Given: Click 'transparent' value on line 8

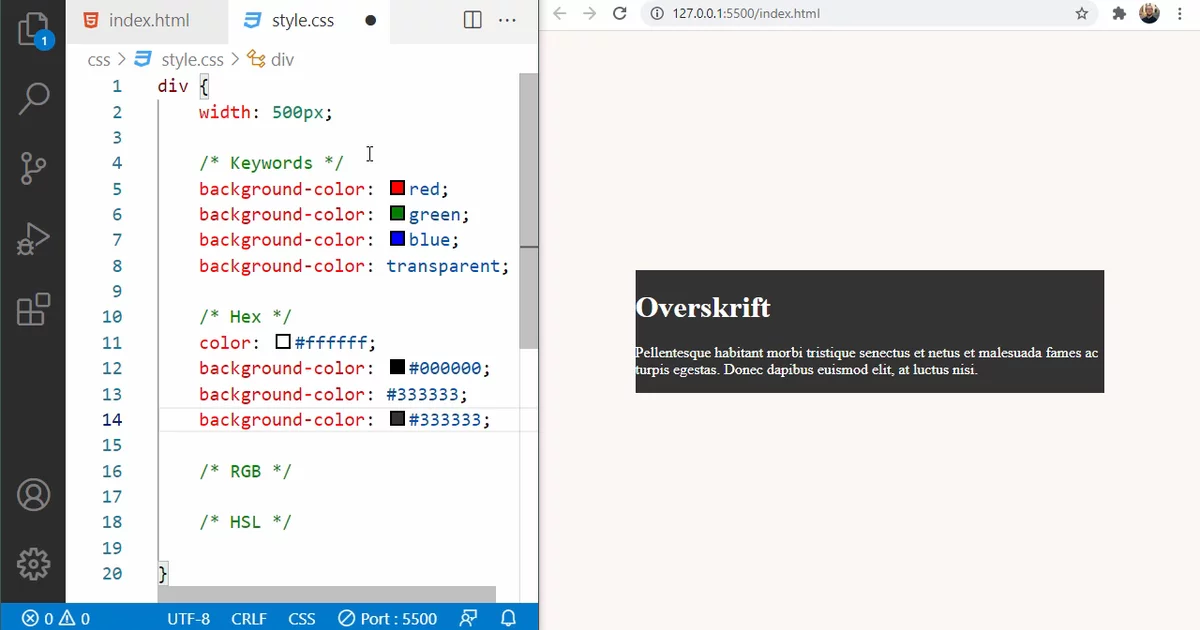Looking at the screenshot, I should click(x=443, y=266).
